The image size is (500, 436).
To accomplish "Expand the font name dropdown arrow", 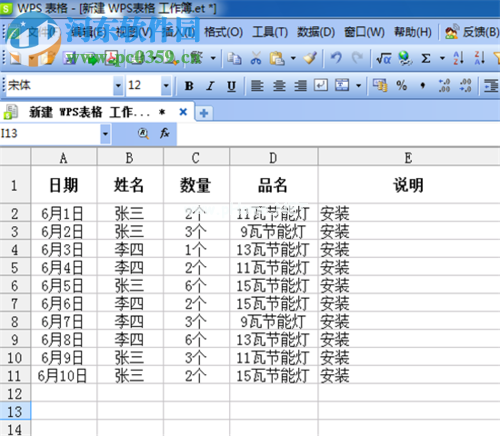I will click(x=118, y=86).
